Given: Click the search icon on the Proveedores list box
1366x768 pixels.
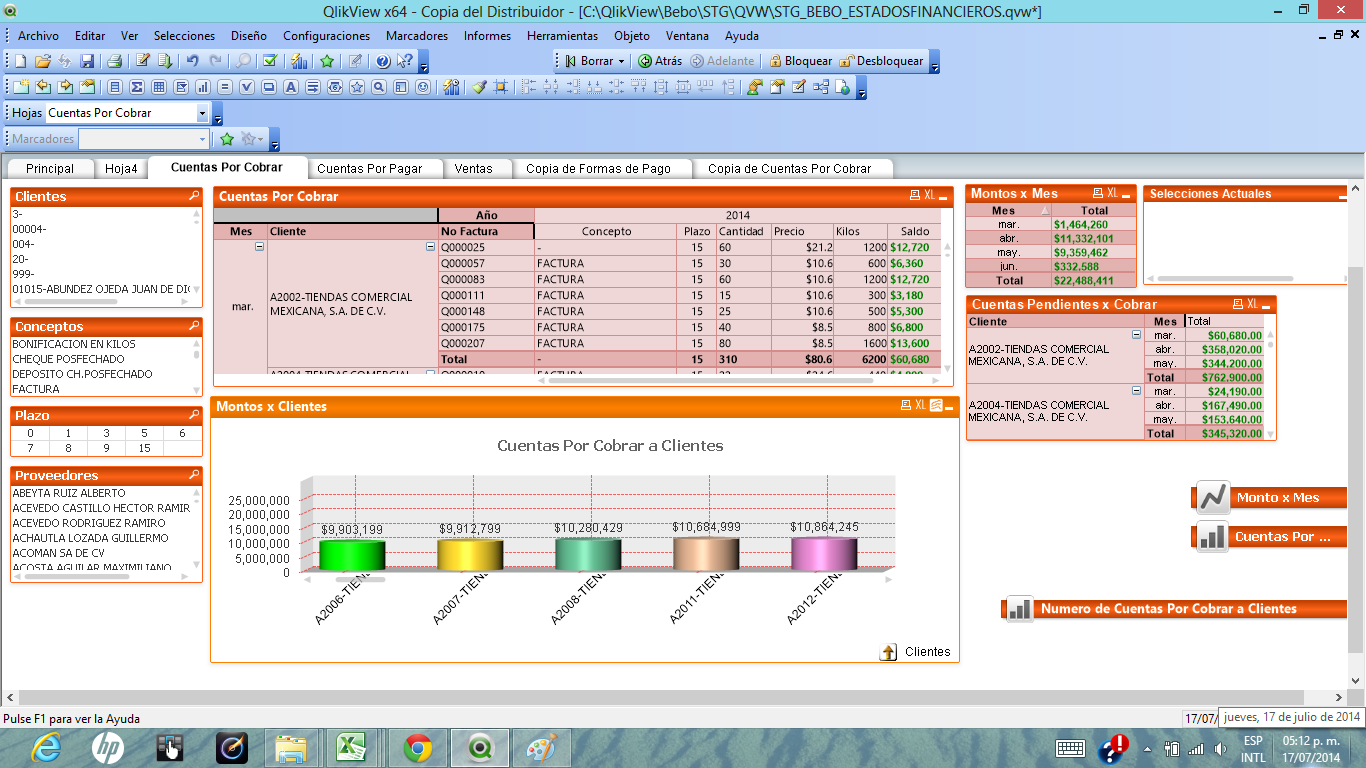Looking at the screenshot, I should [194, 475].
